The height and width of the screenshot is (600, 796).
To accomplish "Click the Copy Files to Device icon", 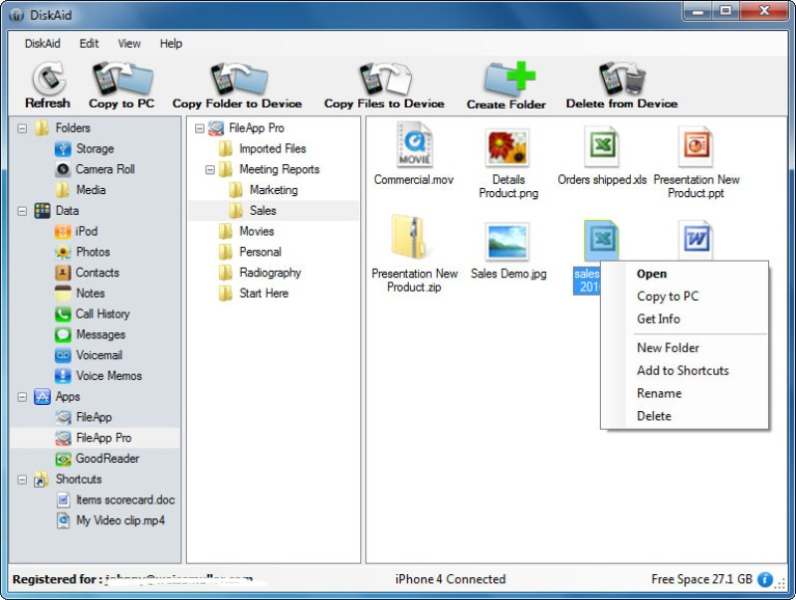I will point(384,81).
